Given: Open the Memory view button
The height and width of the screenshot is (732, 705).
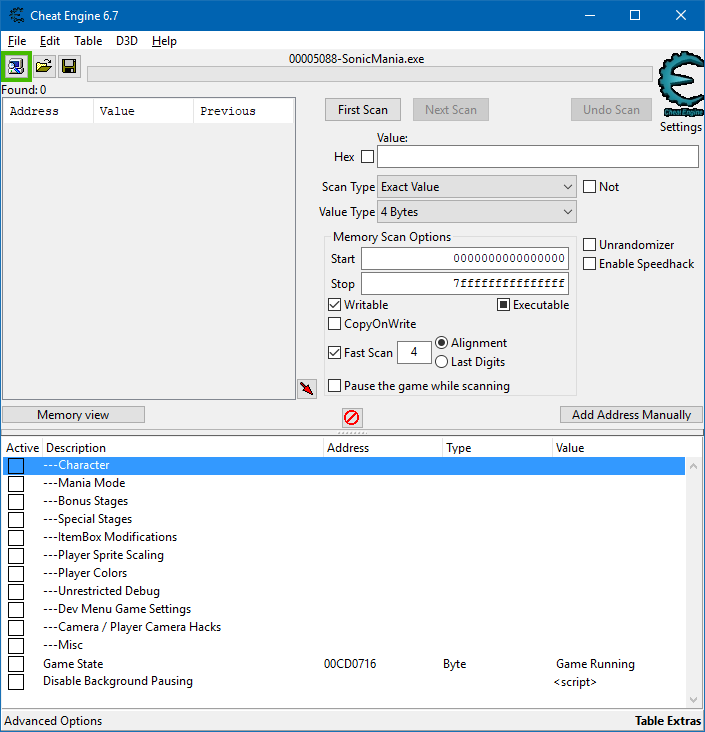Looking at the screenshot, I should (x=73, y=415).
